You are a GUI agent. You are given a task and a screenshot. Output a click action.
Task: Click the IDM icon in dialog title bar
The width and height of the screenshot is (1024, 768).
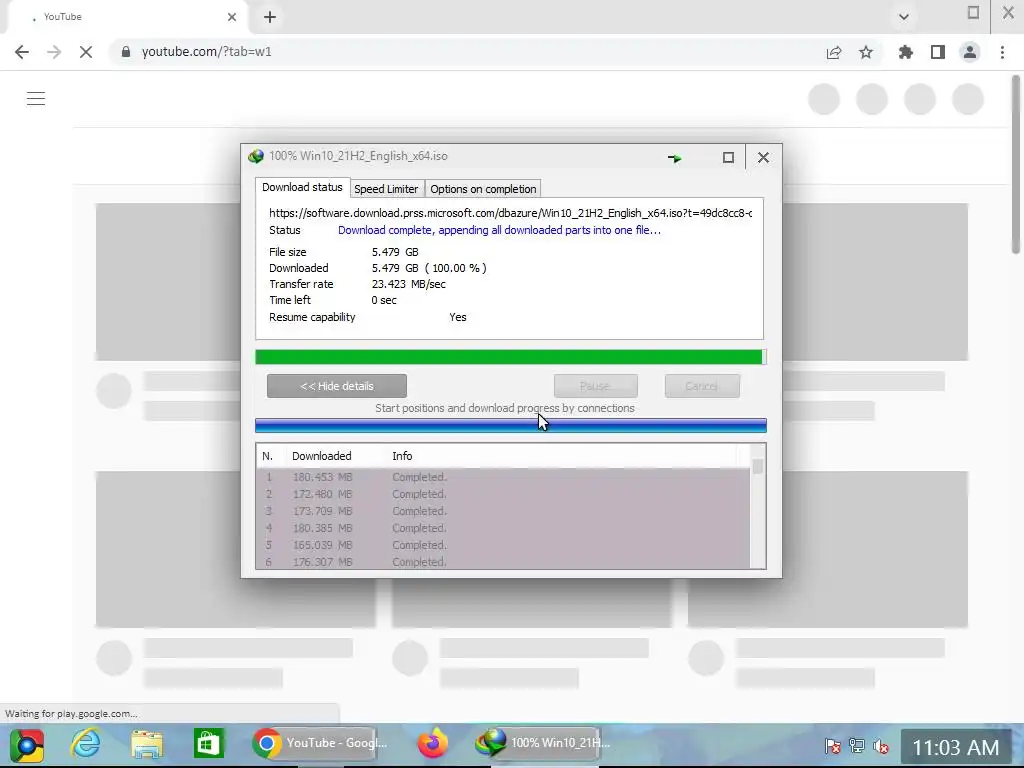pyautogui.click(x=255, y=156)
